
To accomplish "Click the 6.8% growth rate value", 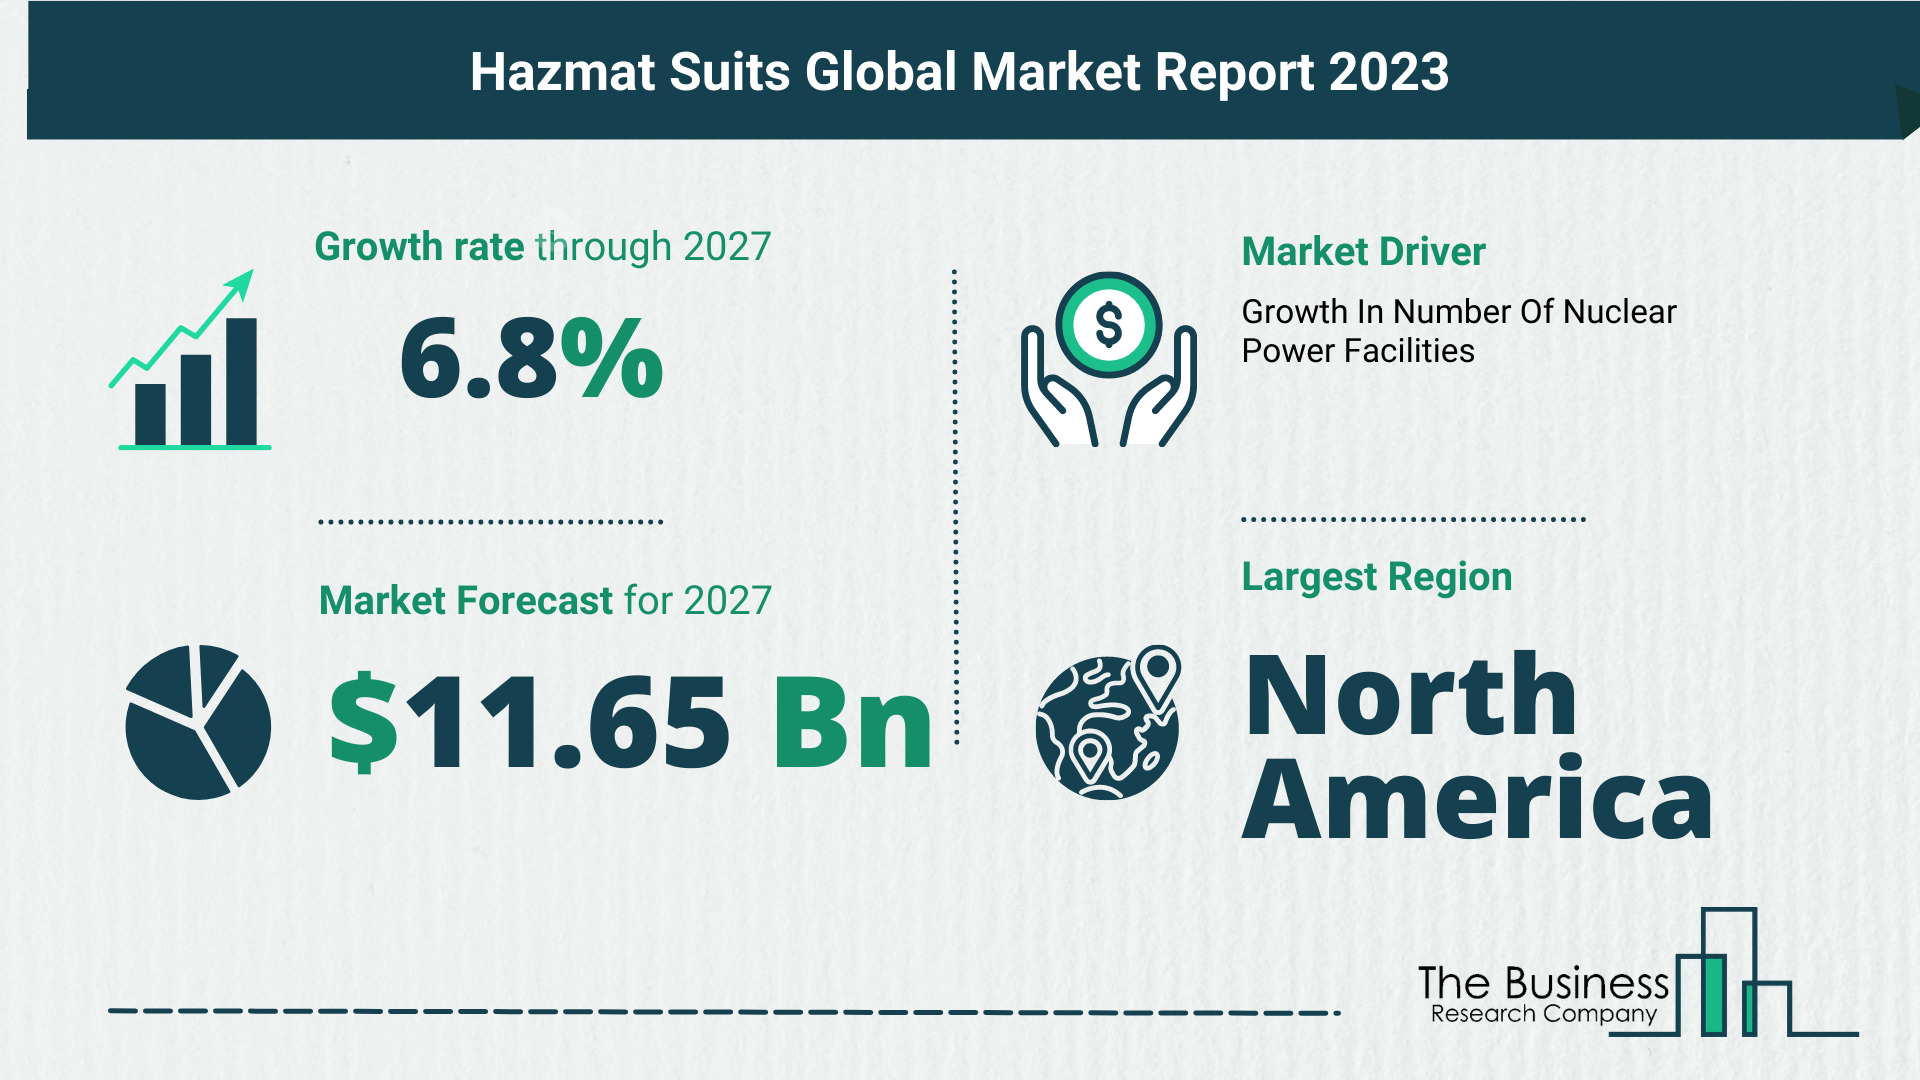I will click(x=531, y=358).
